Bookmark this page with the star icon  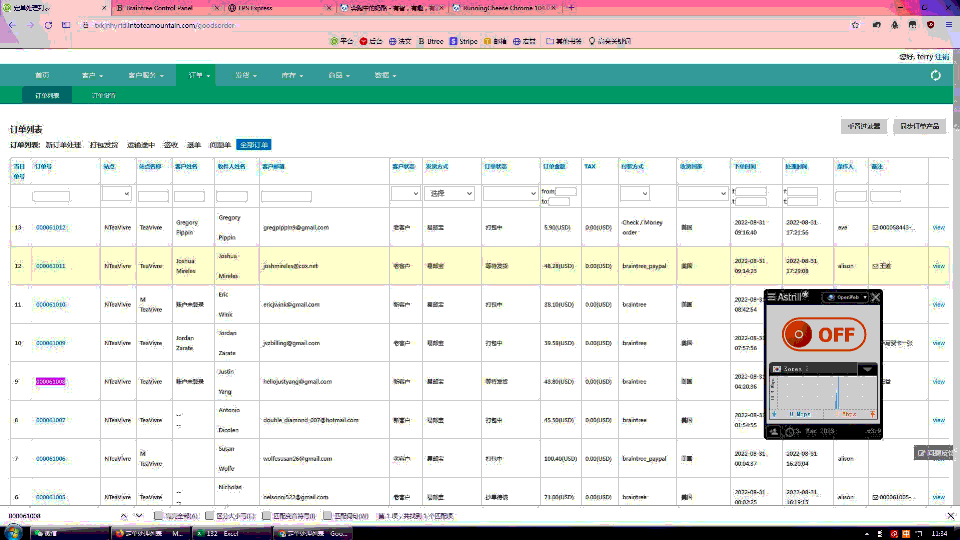(855, 25)
